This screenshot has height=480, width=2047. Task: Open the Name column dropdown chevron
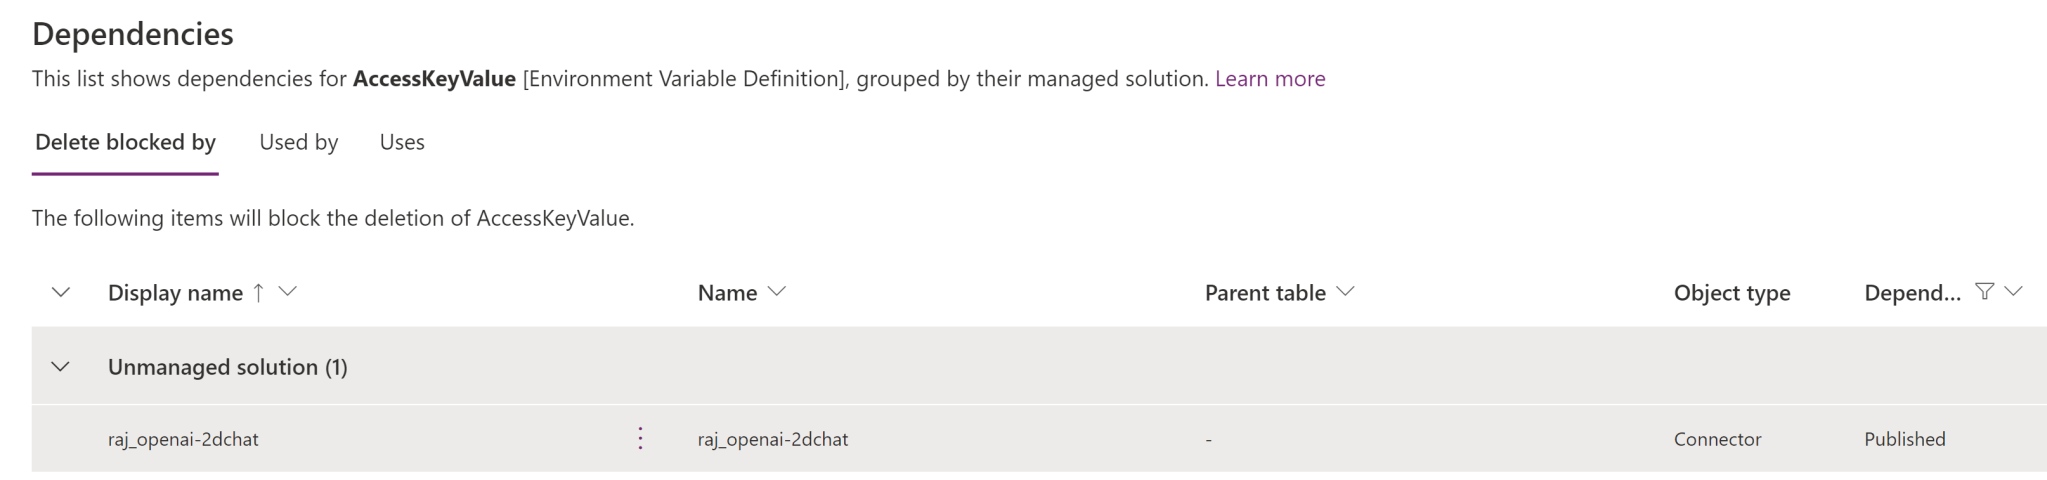point(777,292)
